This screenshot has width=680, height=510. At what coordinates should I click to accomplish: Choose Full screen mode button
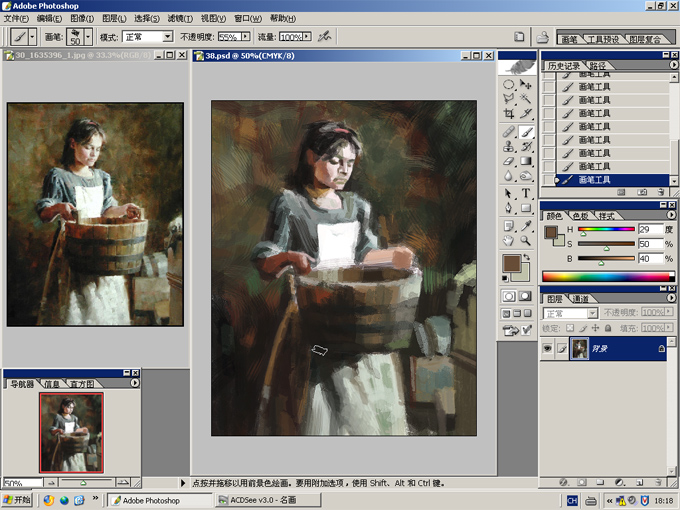pos(527,314)
